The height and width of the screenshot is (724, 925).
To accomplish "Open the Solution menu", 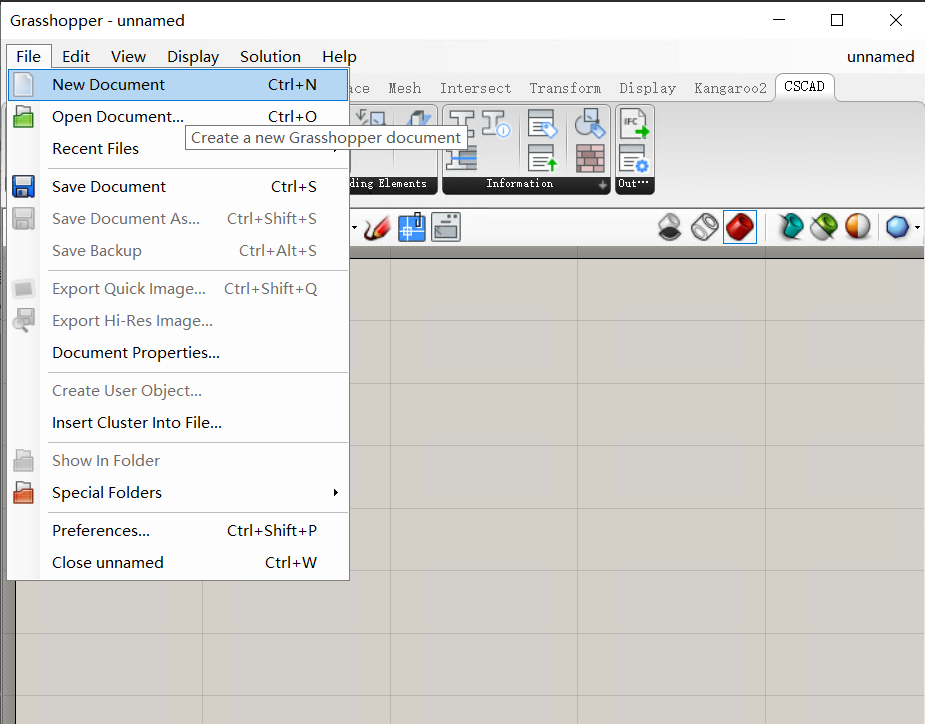I will (270, 57).
